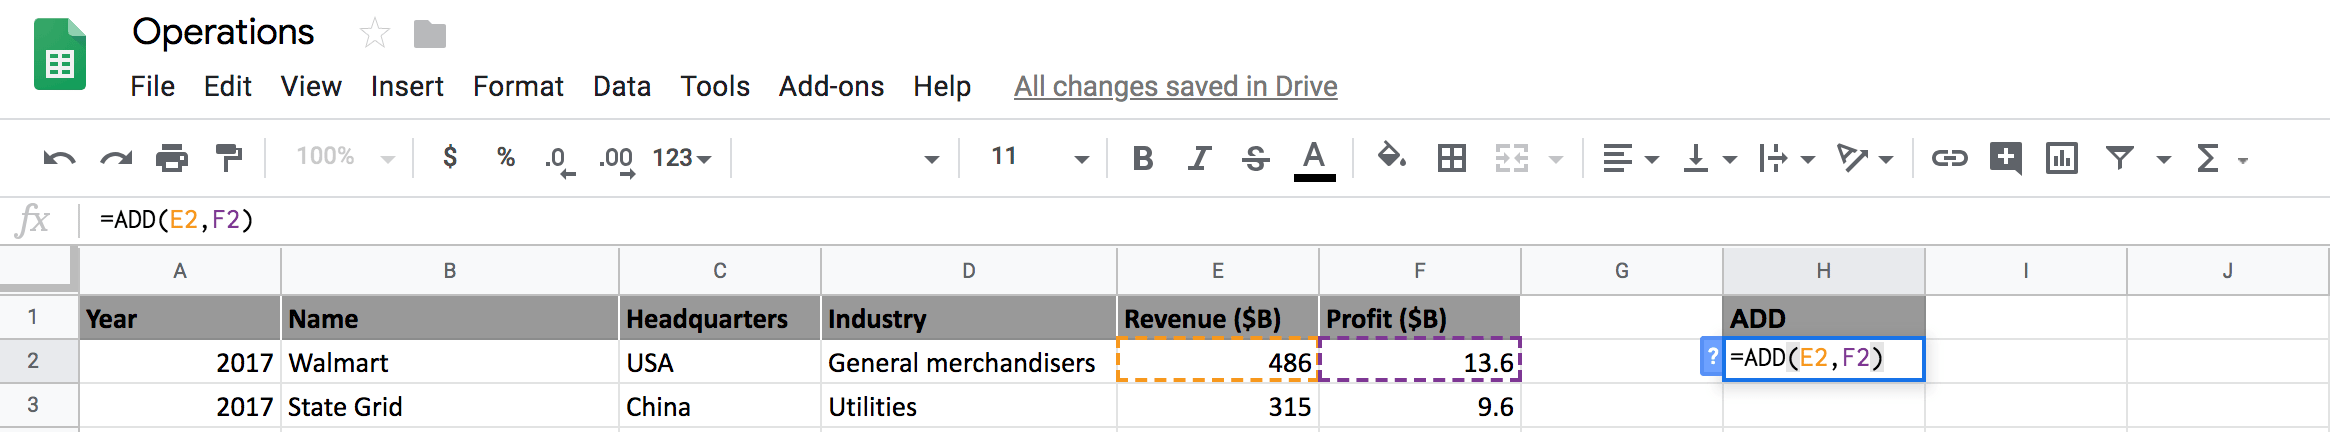Screen dimensions: 2330x432
Task: Select the Utilities cell
Action: [968, 406]
